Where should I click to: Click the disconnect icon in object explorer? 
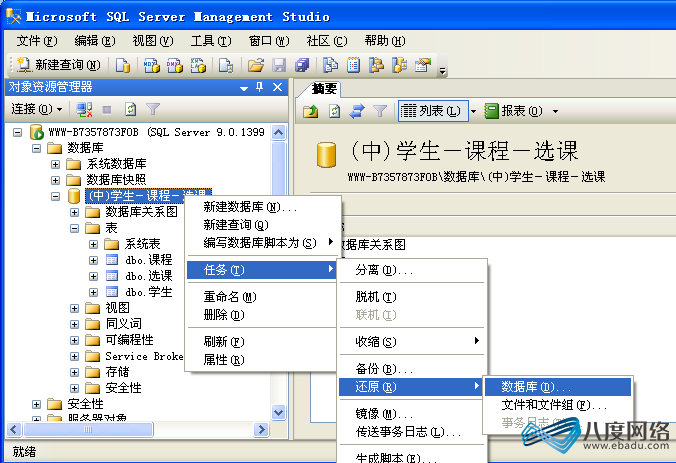point(84,109)
